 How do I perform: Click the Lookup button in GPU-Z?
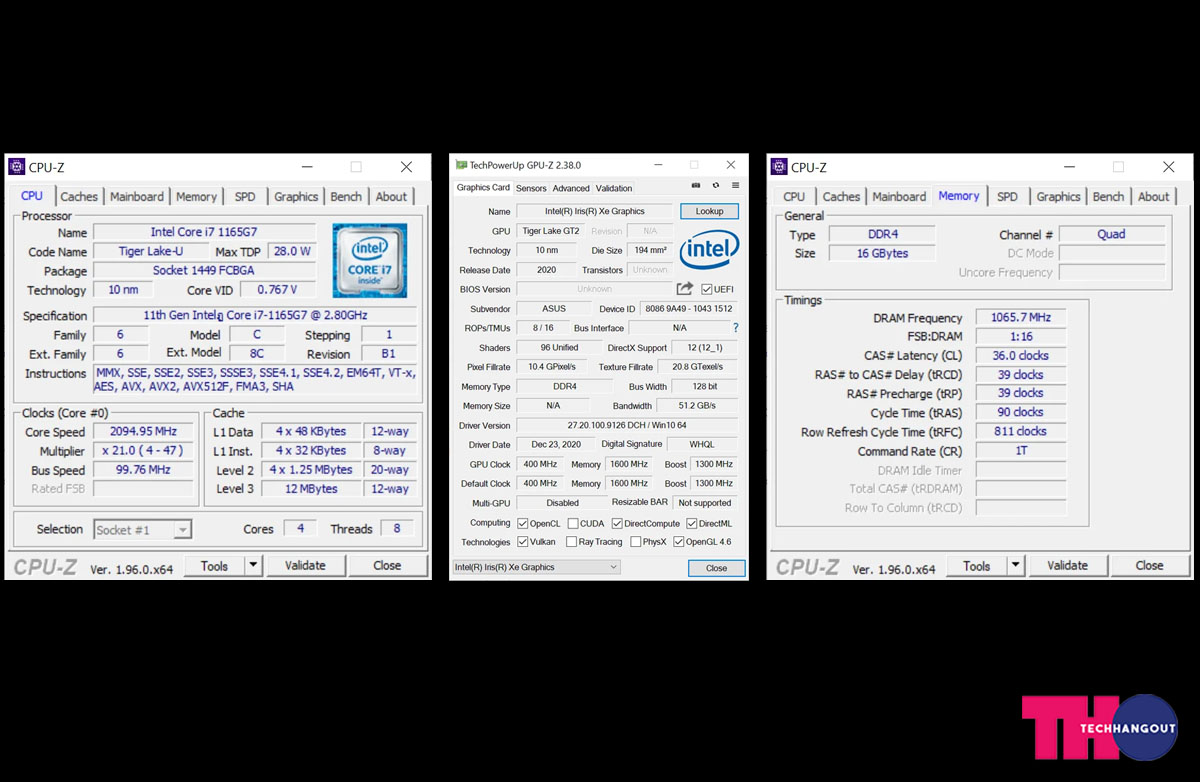pyautogui.click(x=710, y=211)
